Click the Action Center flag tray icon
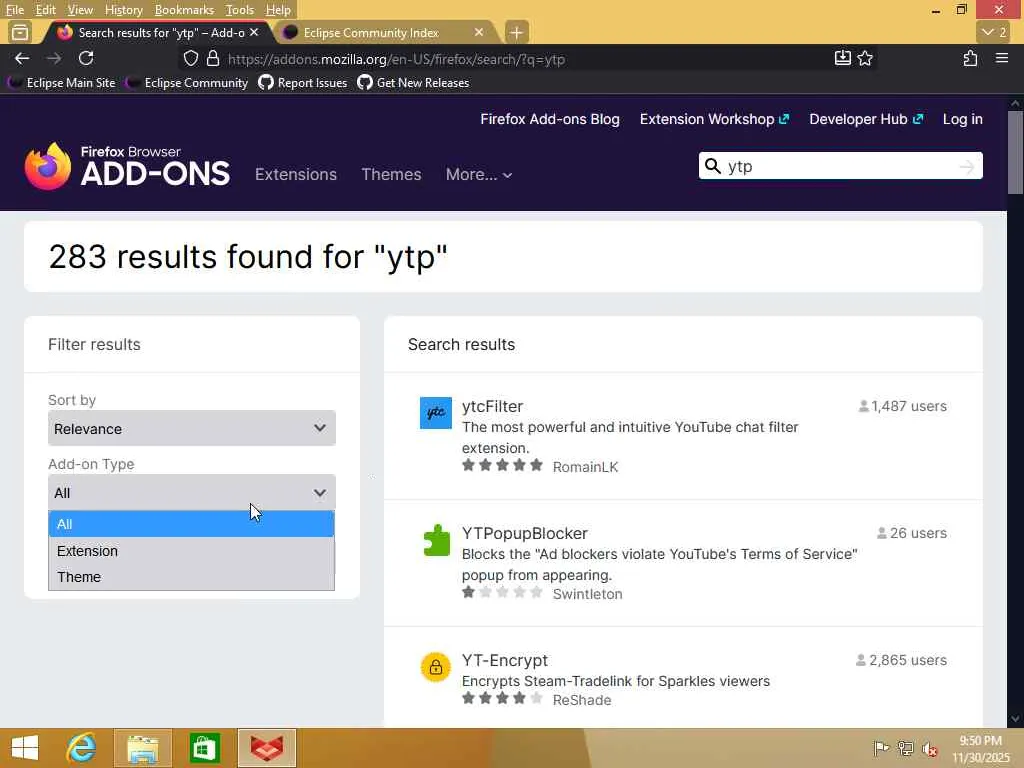Viewport: 1024px width, 768px height. pos(881,748)
